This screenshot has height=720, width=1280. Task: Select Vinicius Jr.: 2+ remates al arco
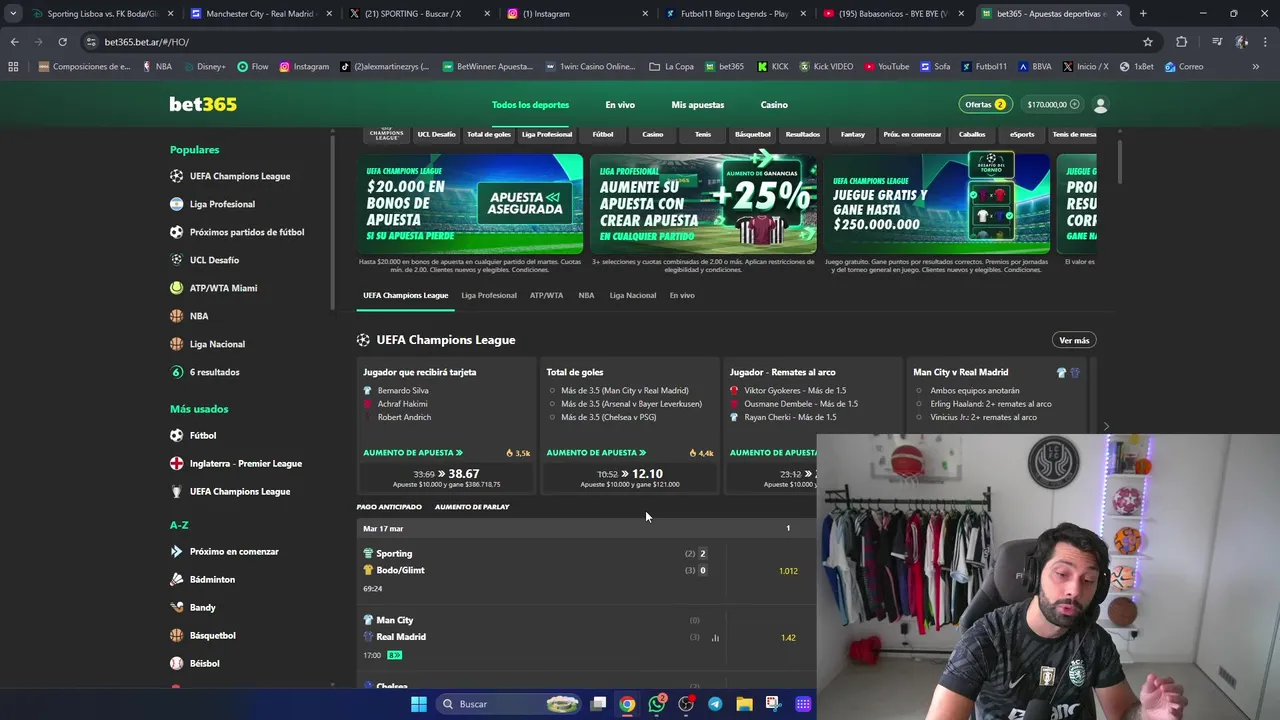tap(983, 417)
